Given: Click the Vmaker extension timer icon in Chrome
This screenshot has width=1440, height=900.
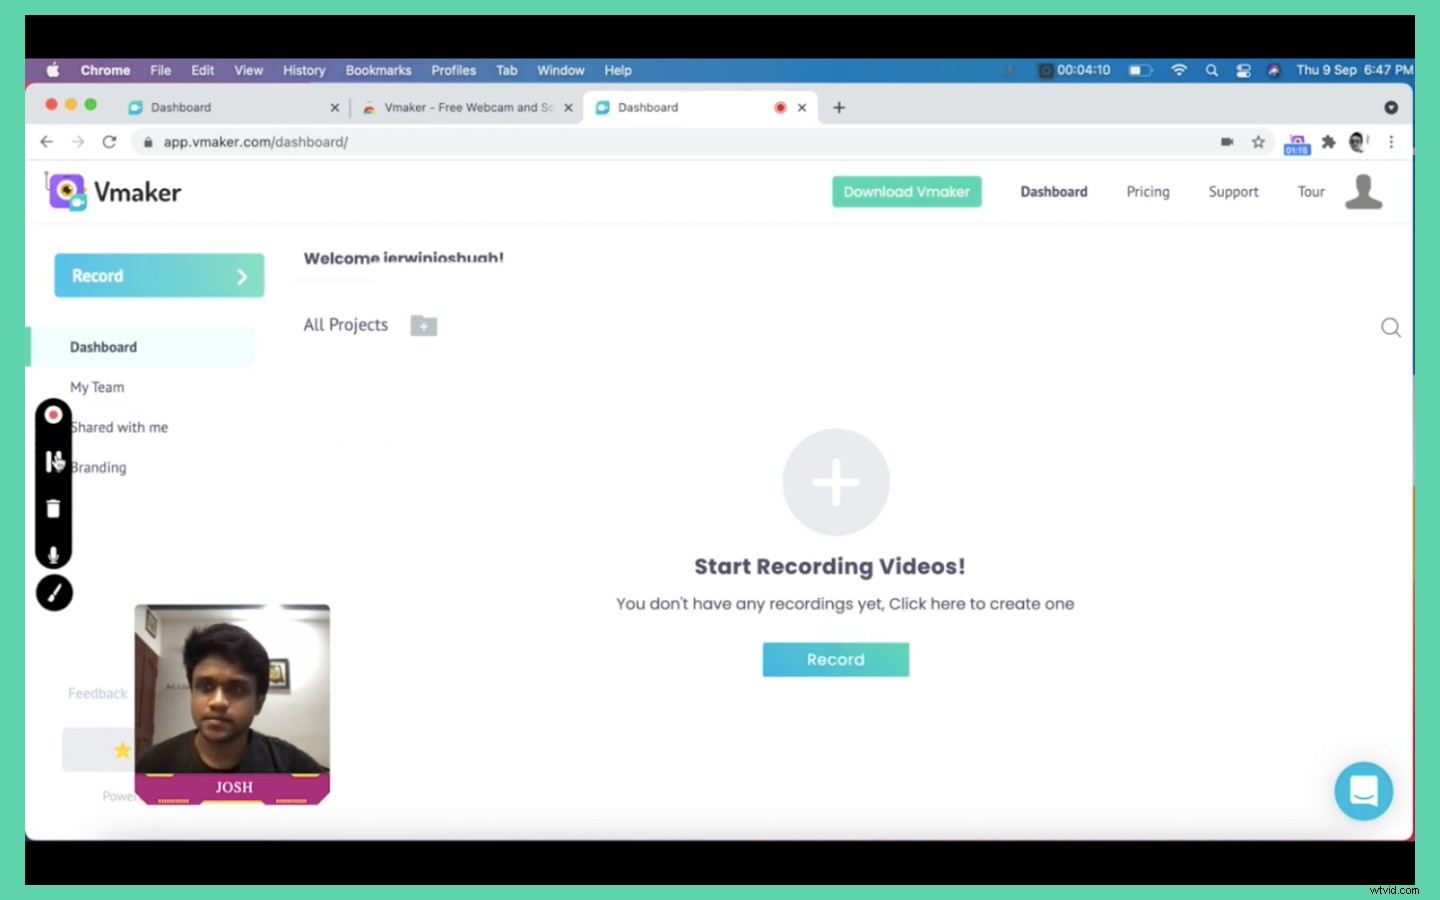Looking at the screenshot, I should [1296, 143].
